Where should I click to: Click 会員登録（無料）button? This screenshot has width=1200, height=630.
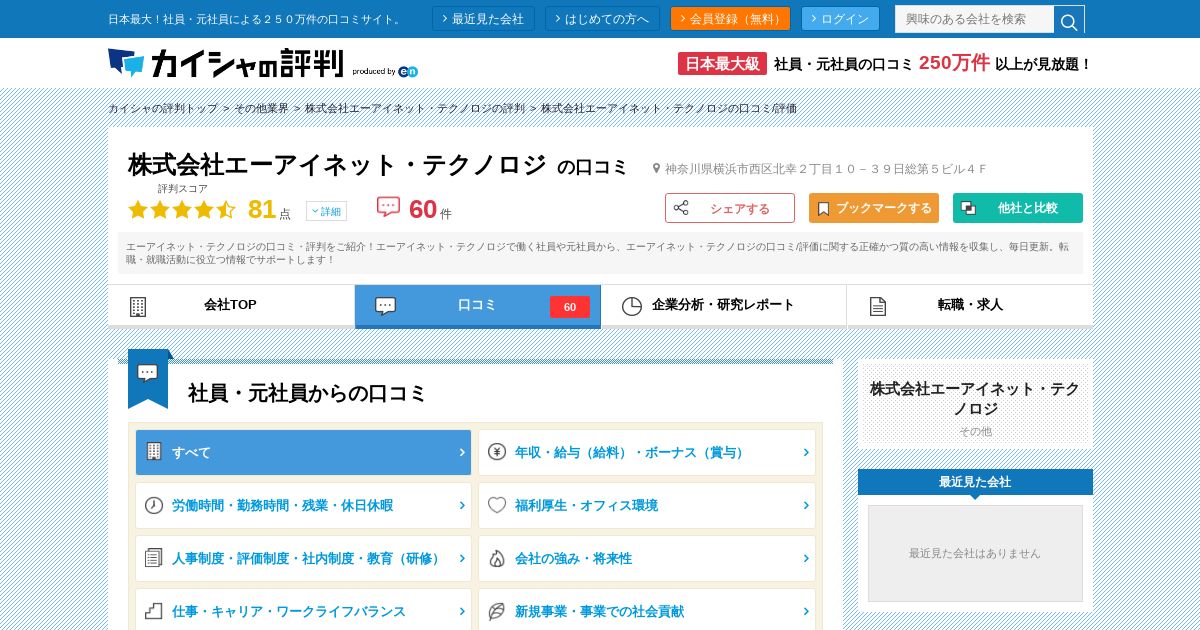(x=730, y=19)
